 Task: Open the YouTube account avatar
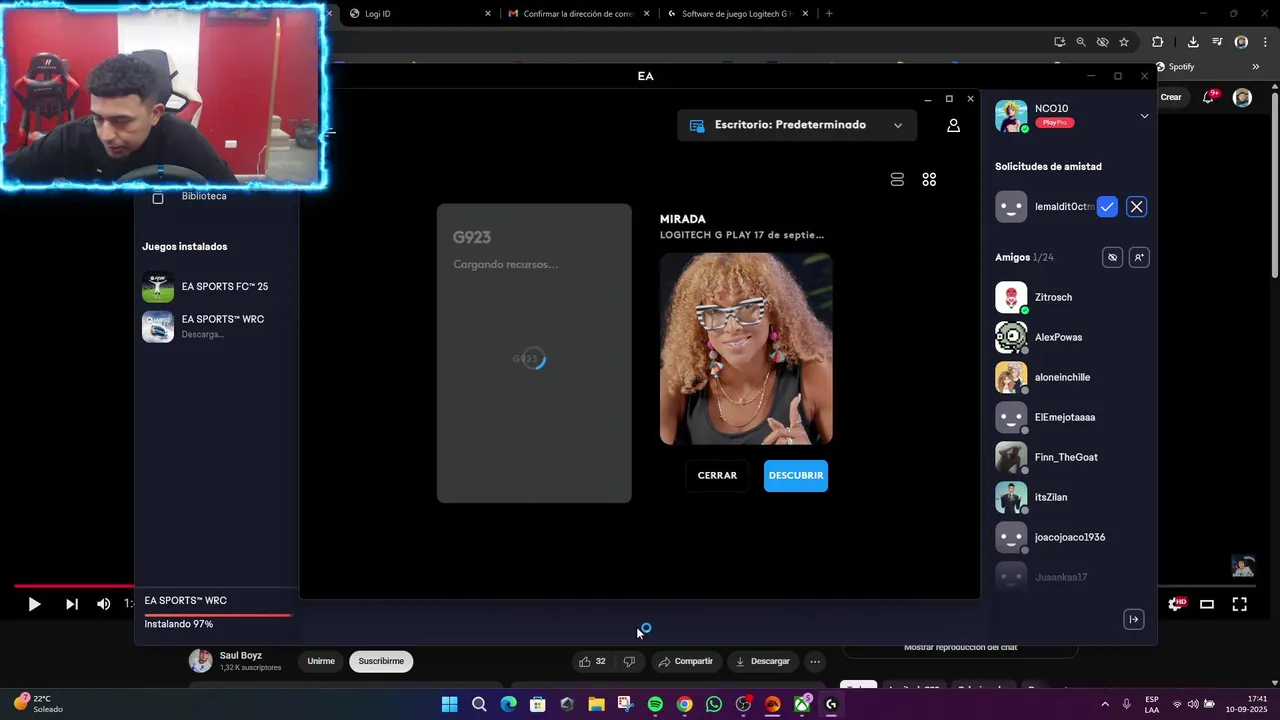coord(1242,97)
